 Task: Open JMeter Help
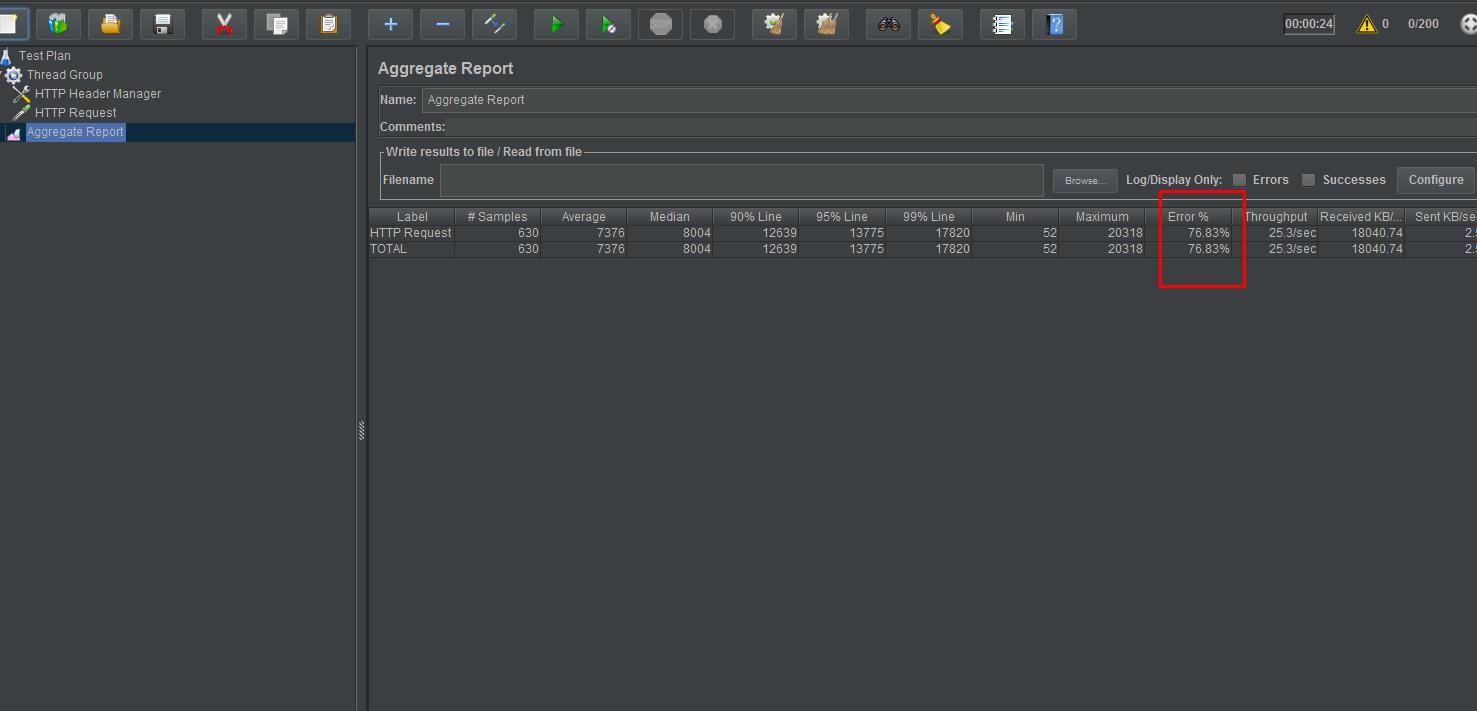(x=1054, y=24)
